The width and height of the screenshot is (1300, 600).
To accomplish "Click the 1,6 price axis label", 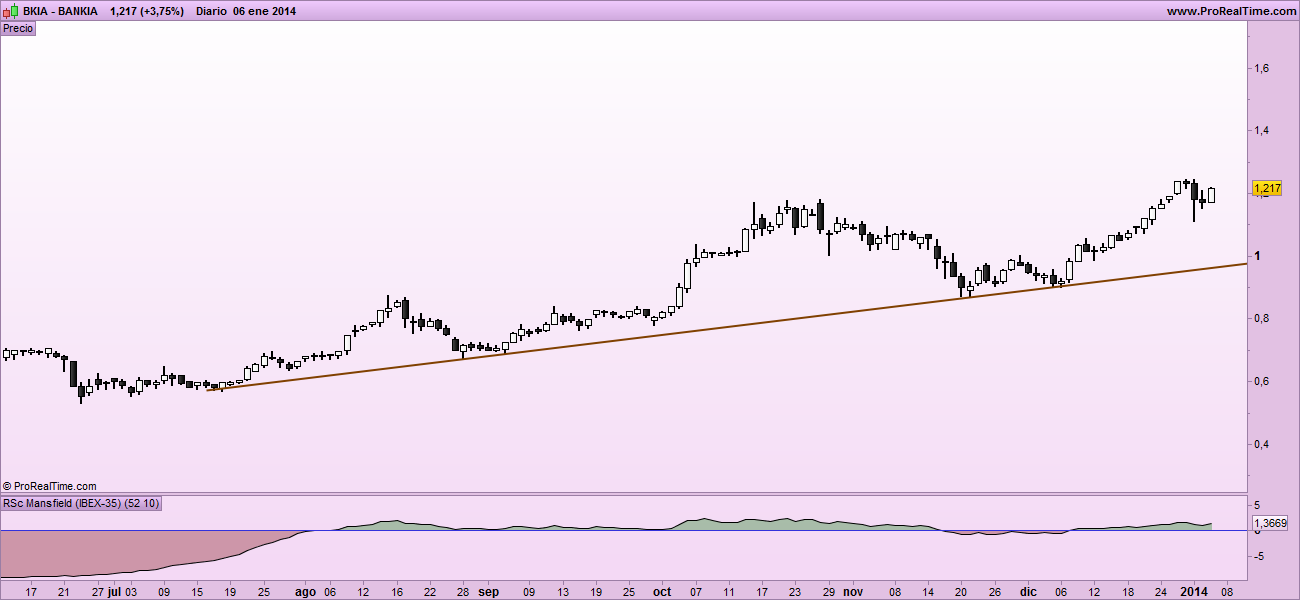I will click(x=1261, y=68).
